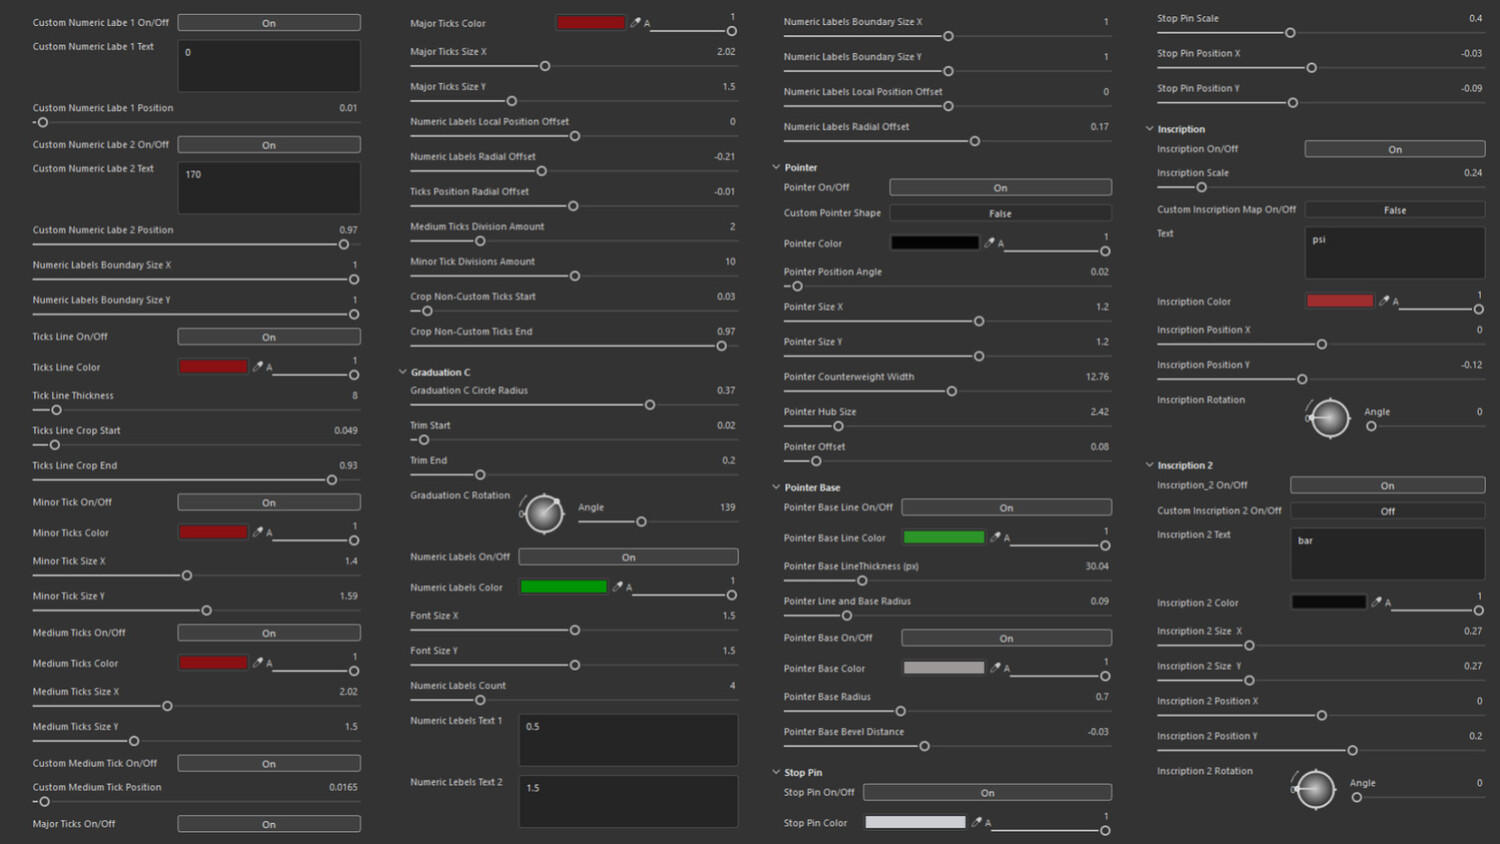The height and width of the screenshot is (844, 1500).
Task: Click the Major Ticks Size X value 2.02
Action: click(x=726, y=51)
